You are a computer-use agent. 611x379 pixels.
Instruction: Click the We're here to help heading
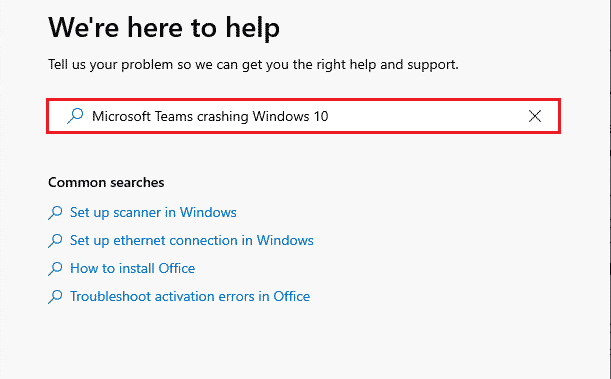(x=164, y=28)
